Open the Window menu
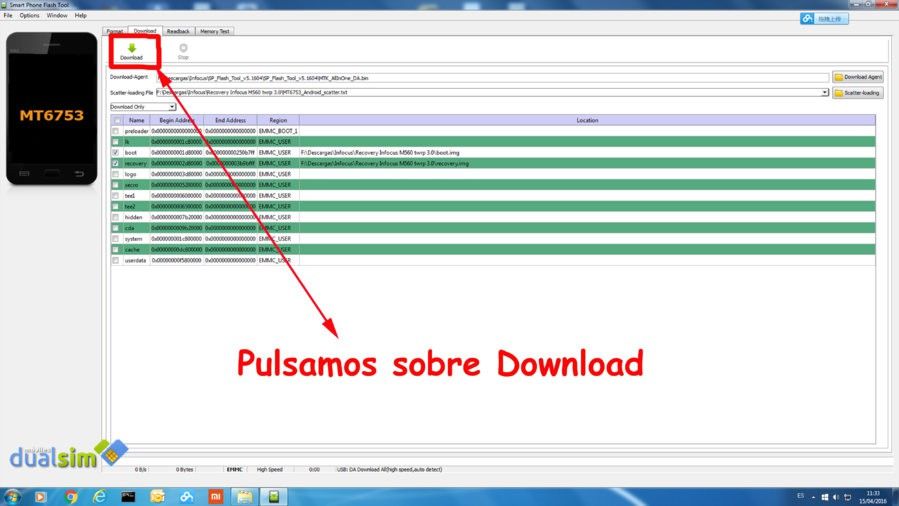899x506 pixels. pos(57,15)
